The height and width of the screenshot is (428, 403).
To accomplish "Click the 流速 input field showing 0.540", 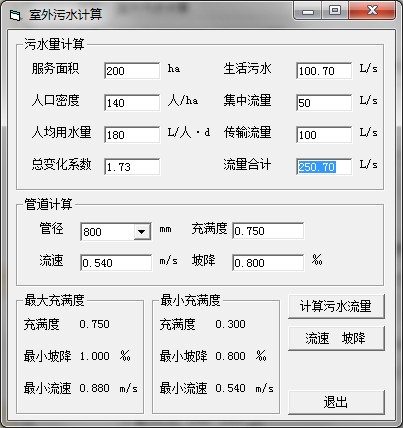I will pyautogui.click(x=116, y=263).
